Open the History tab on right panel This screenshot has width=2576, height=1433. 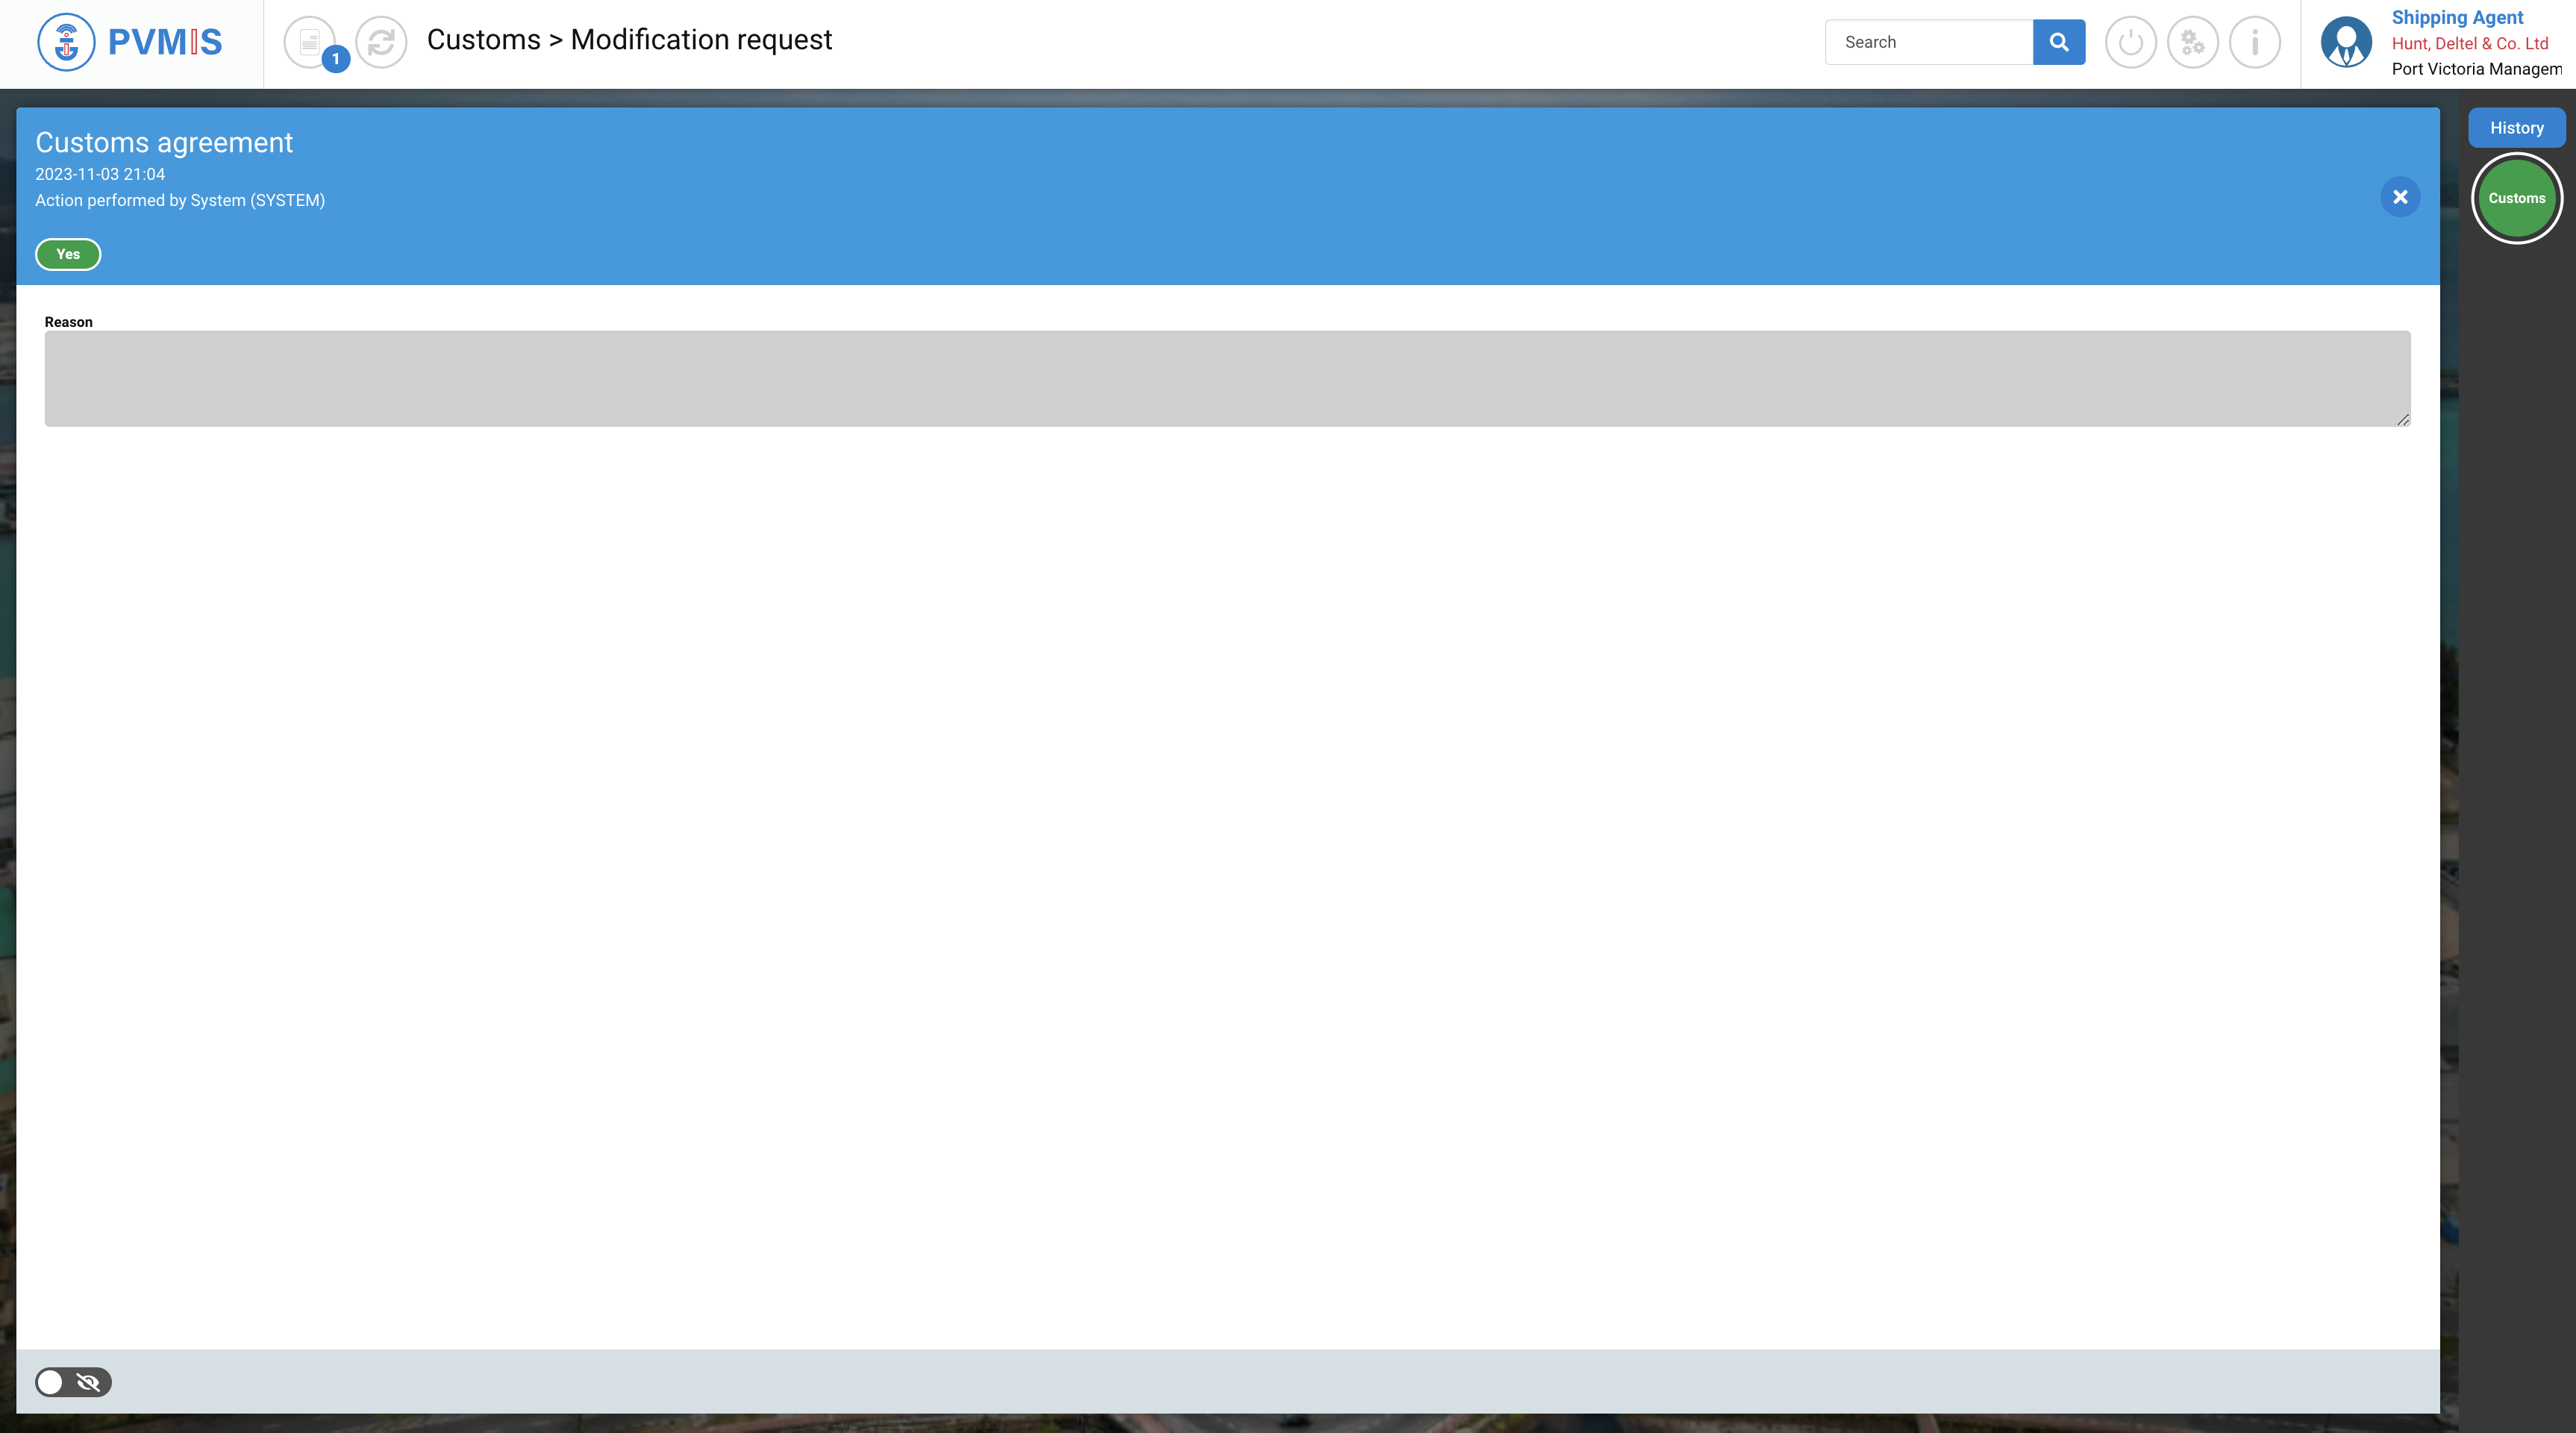tap(2516, 128)
